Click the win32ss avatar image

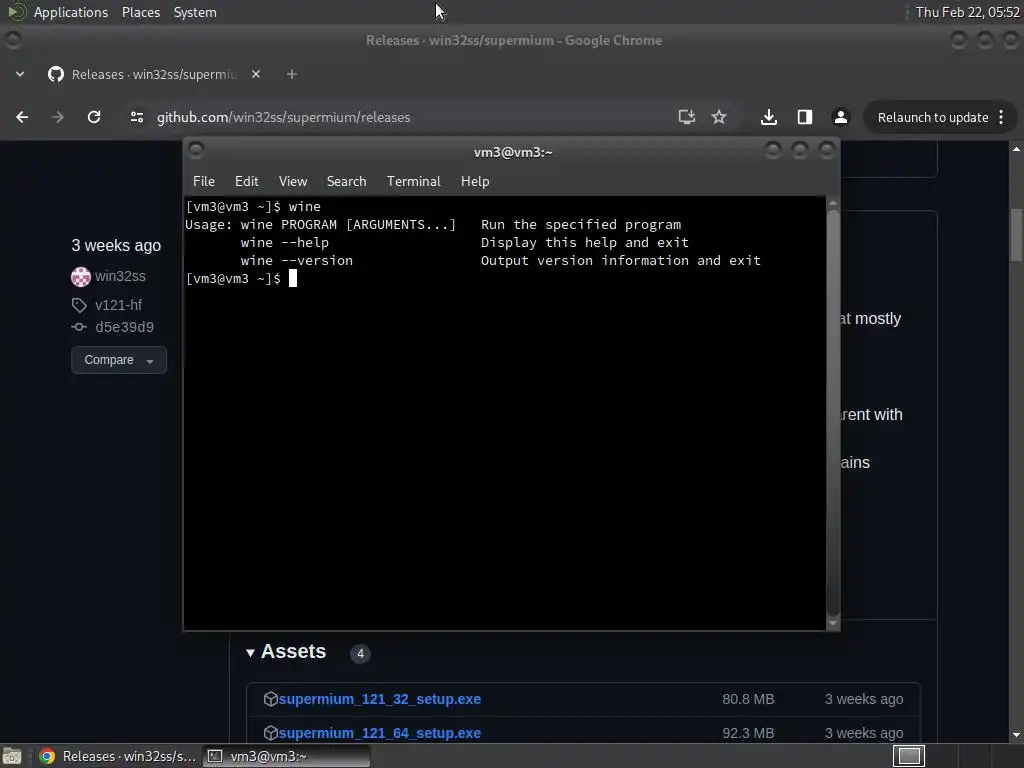point(81,277)
